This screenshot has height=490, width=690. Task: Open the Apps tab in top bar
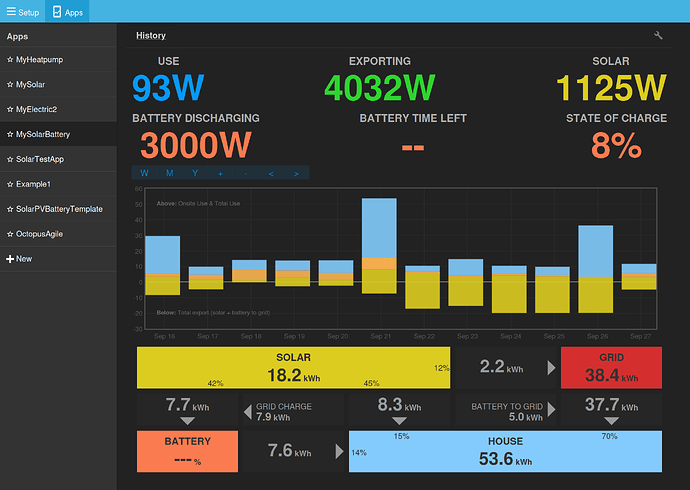point(67,12)
